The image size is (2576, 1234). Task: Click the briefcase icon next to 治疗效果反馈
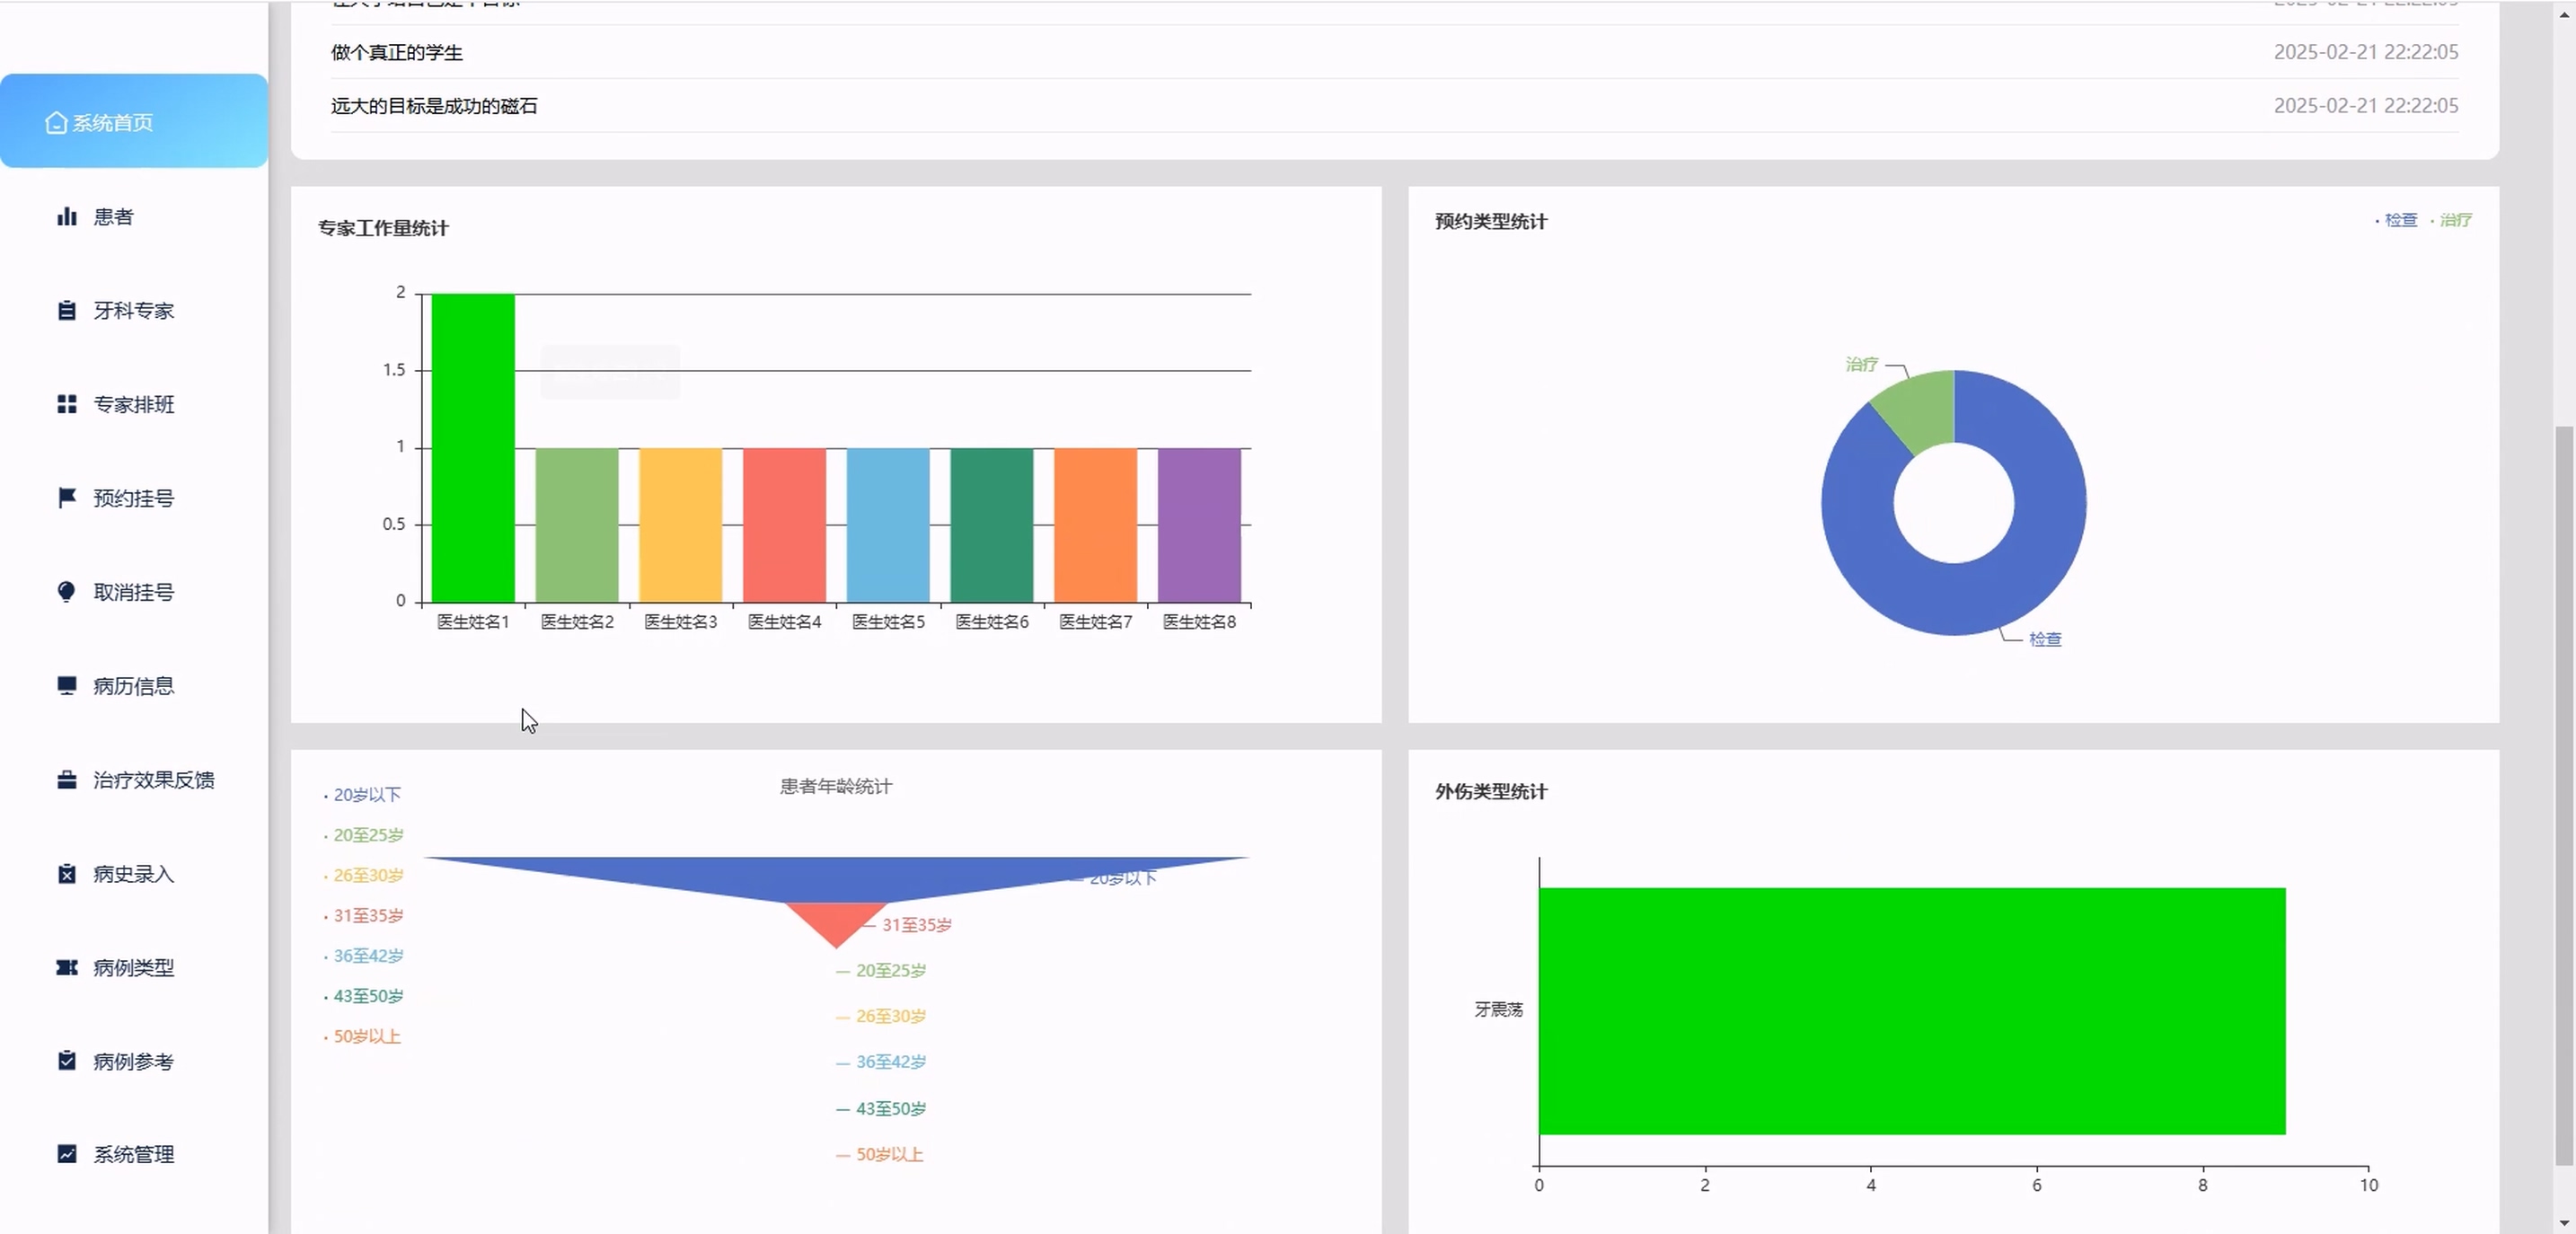(x=67, y=779)
